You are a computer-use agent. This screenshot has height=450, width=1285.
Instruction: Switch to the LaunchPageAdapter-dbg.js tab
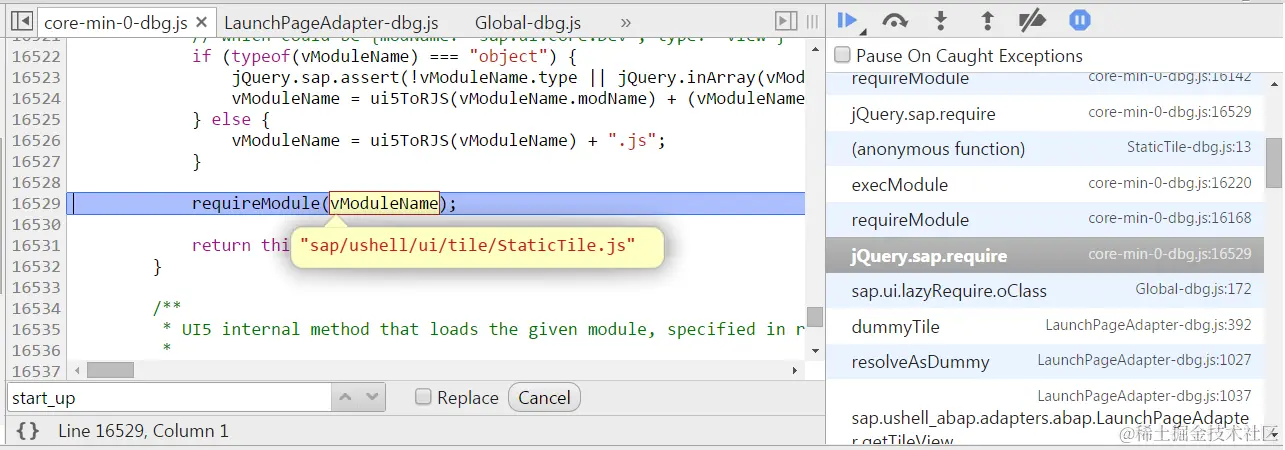click(330, 22)
